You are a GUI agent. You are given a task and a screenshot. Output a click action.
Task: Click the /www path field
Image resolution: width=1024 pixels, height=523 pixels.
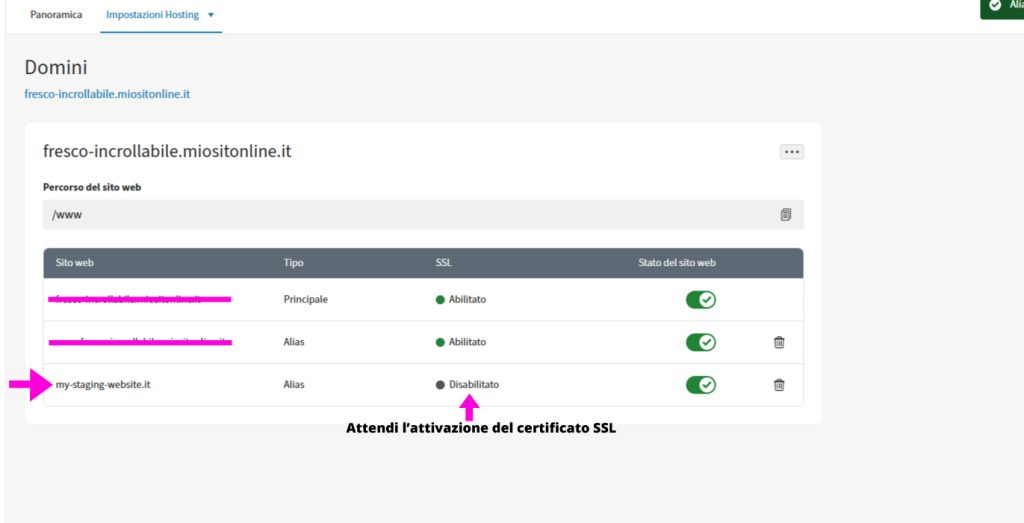(400, 215)
